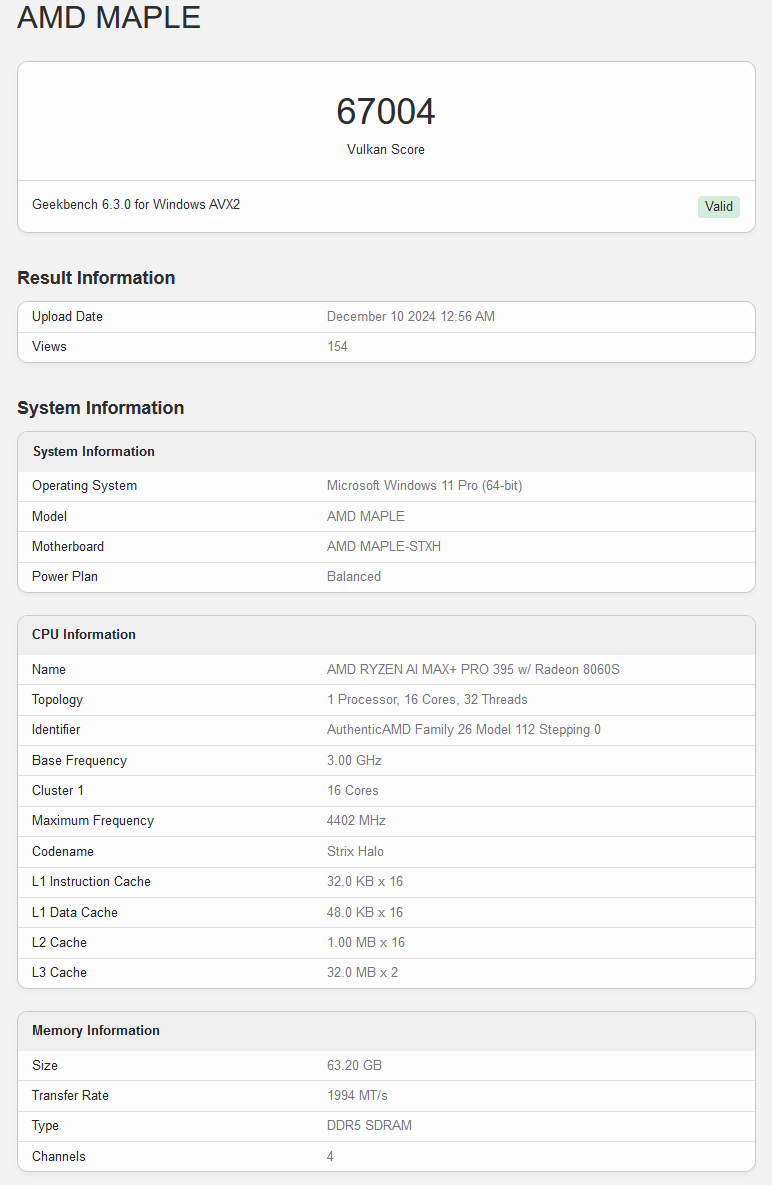Click the Memory Information table header
Screen dimensions: 772x1185
pyautogui.click(x=96, y=1030)
